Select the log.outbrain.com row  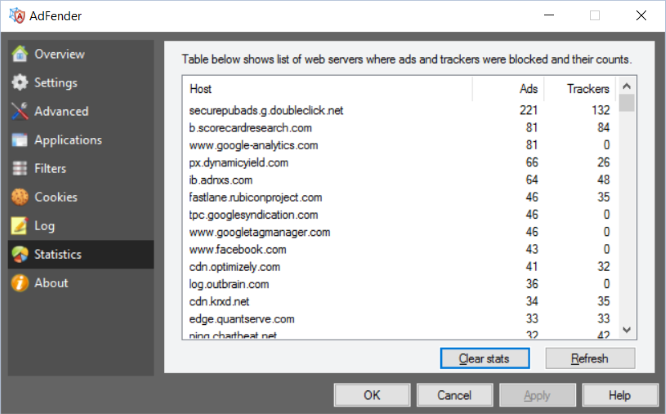tap(399, 284)
